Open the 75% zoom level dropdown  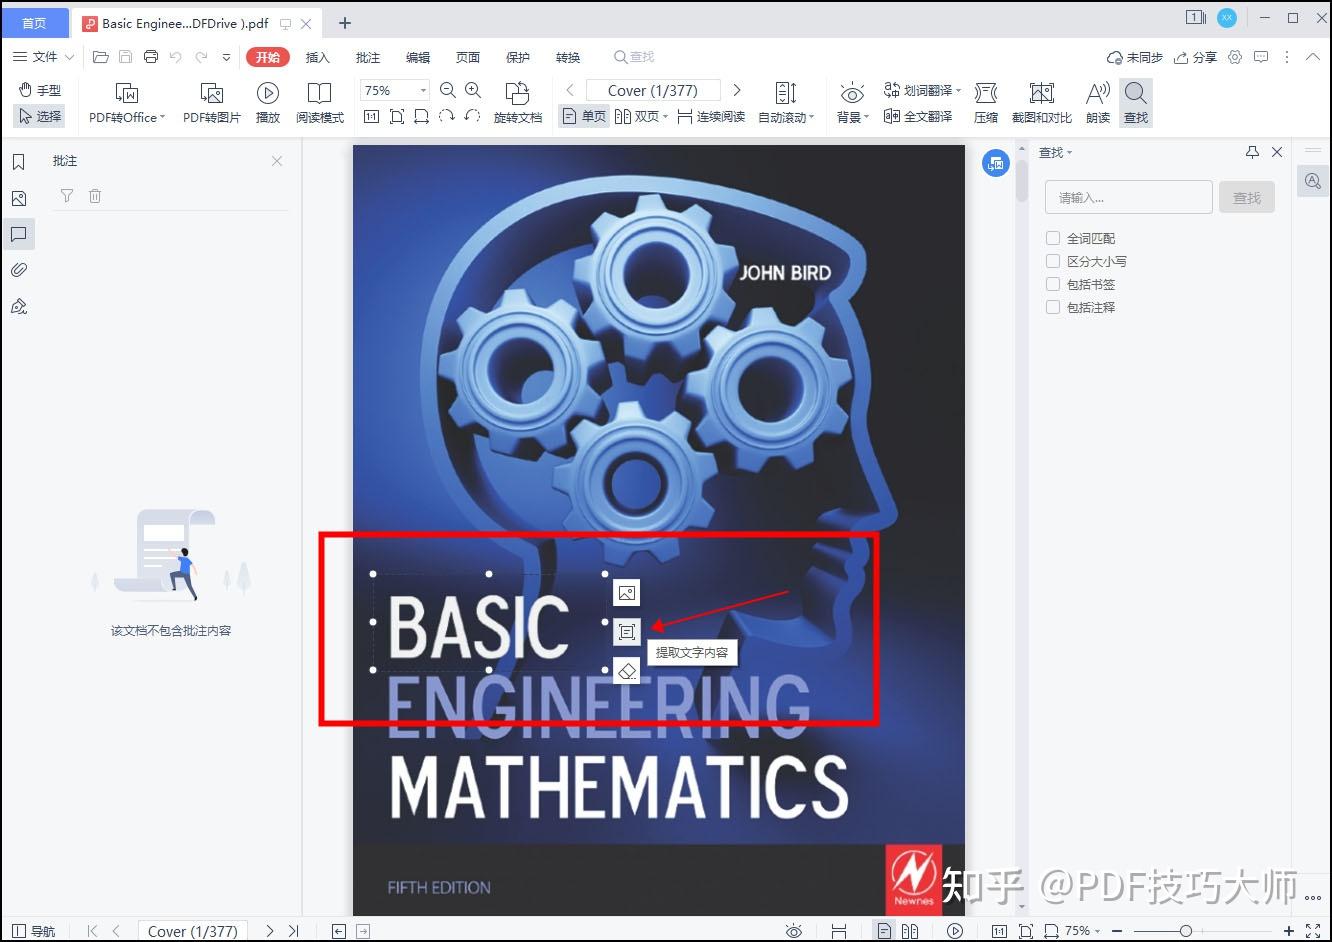click(x=424, y=90)
